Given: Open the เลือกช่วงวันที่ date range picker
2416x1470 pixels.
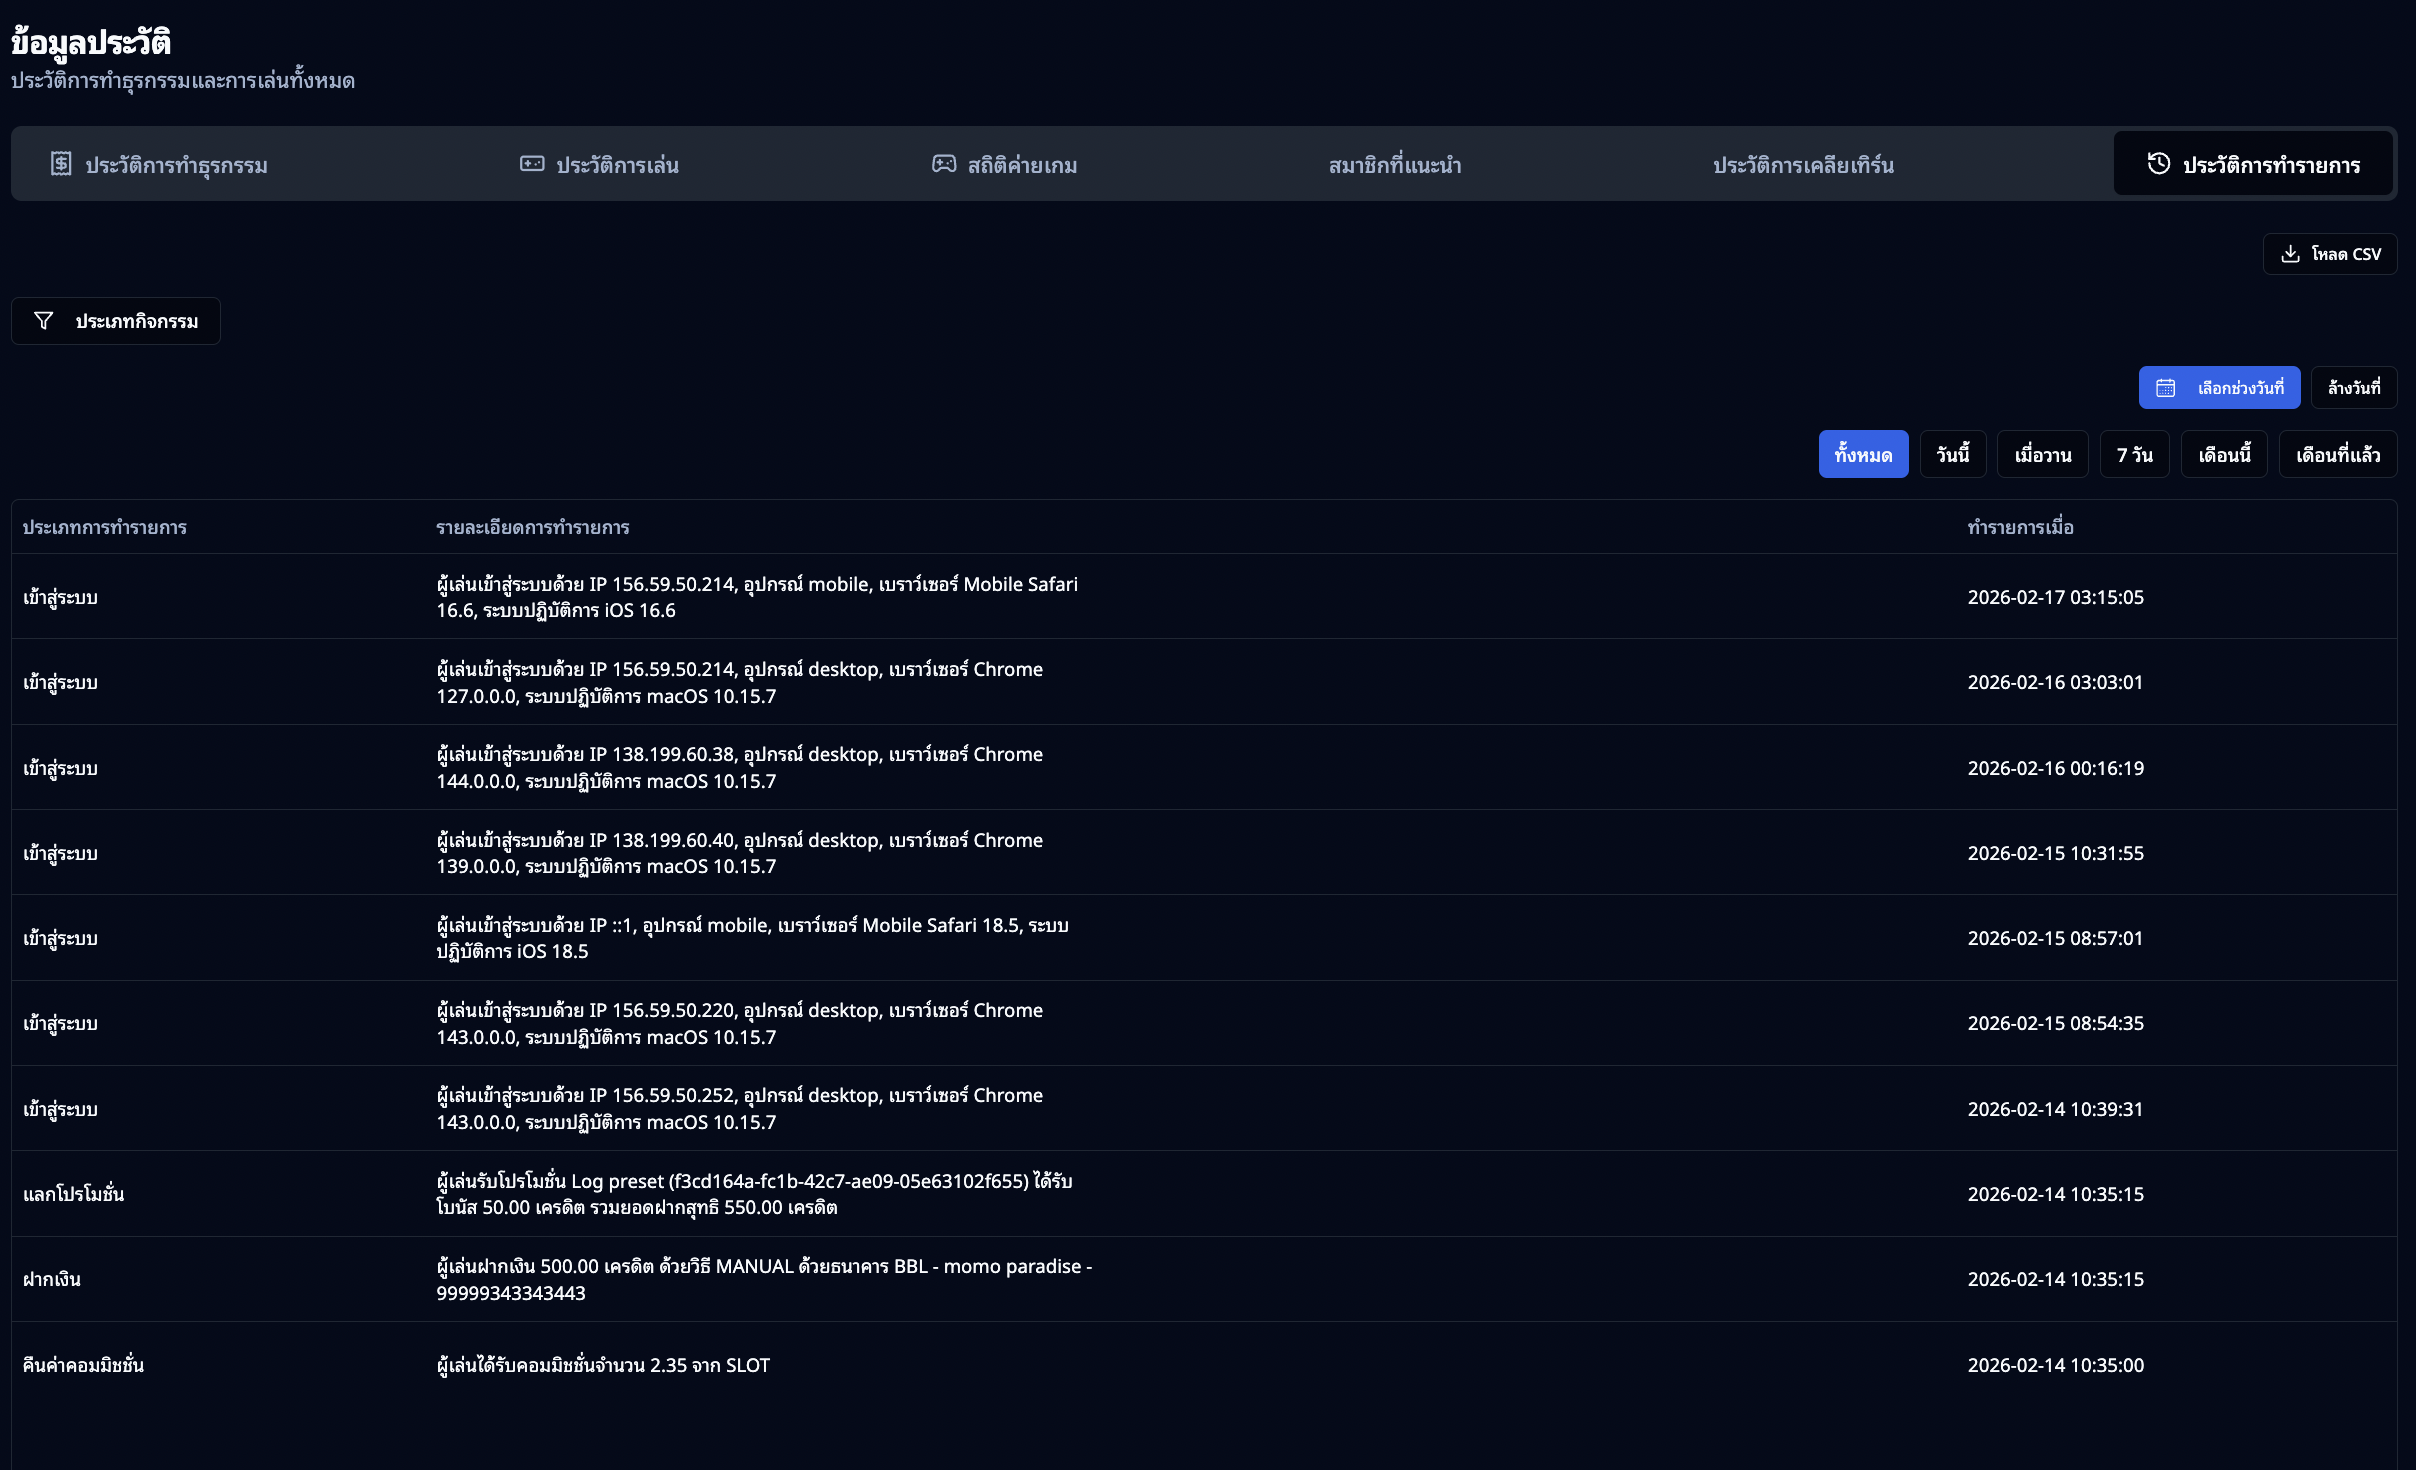Looking at the screenshot, I should pyautogui.click(x=2219, y=388).
